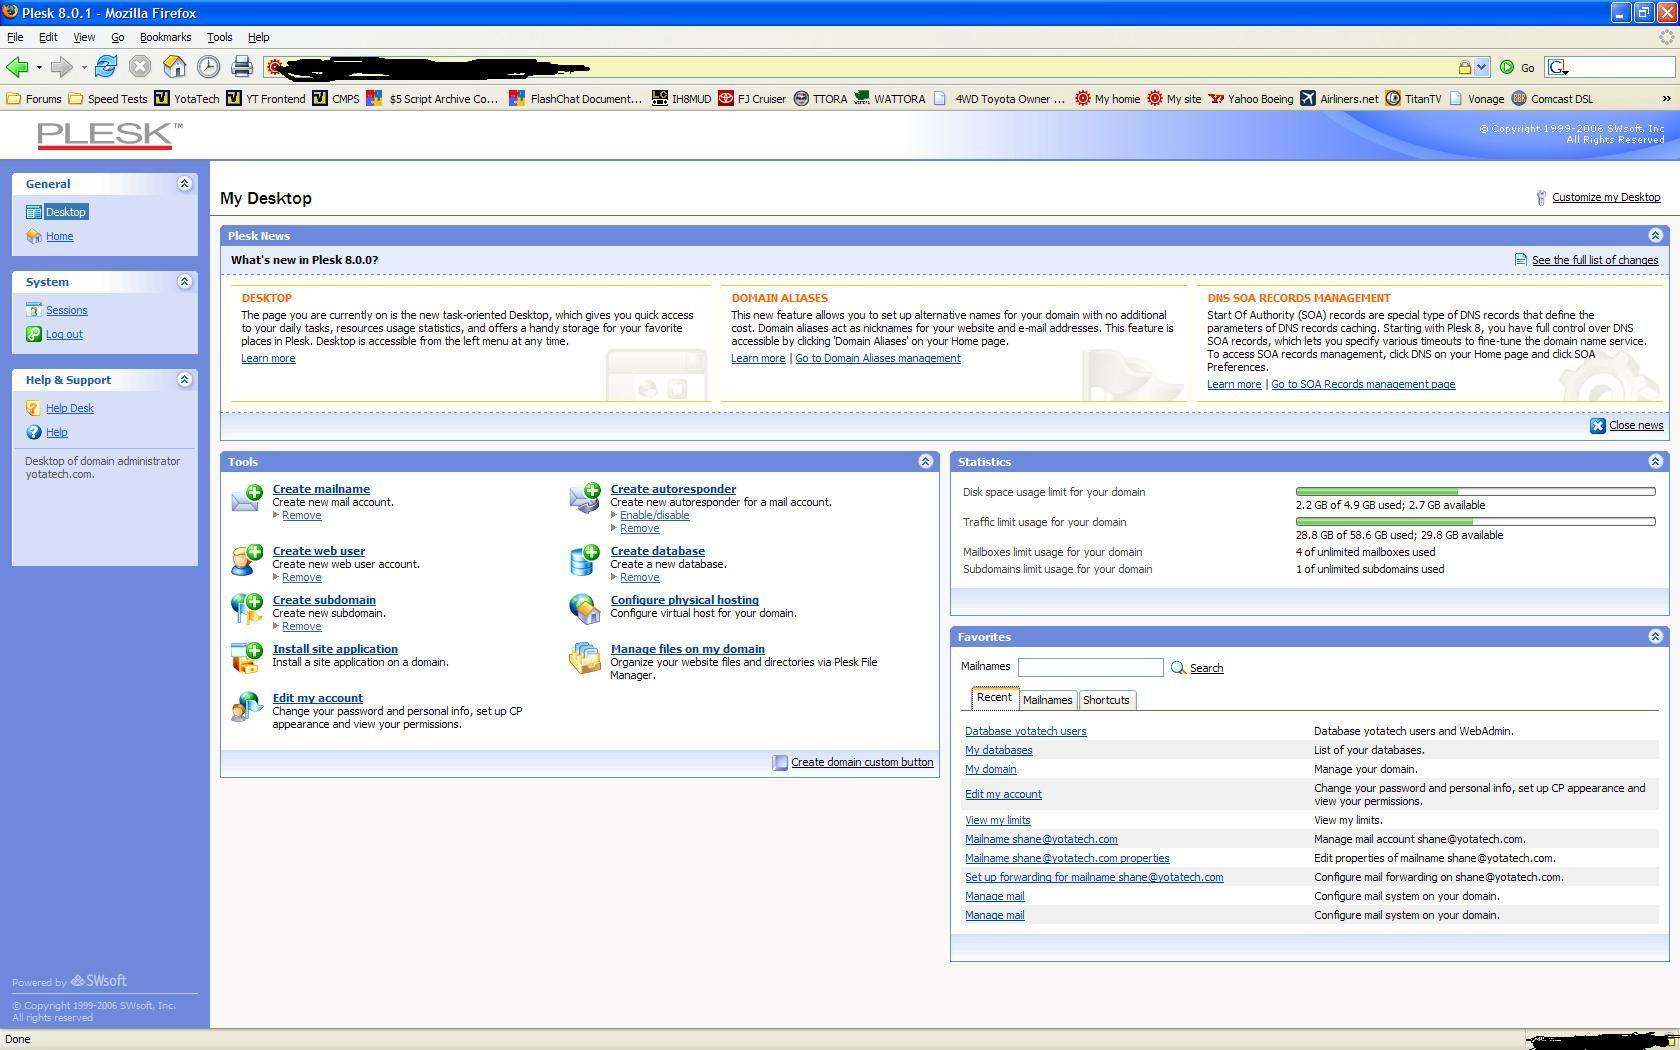Click Firefox Home toolbar button

(x=175, y=67)
